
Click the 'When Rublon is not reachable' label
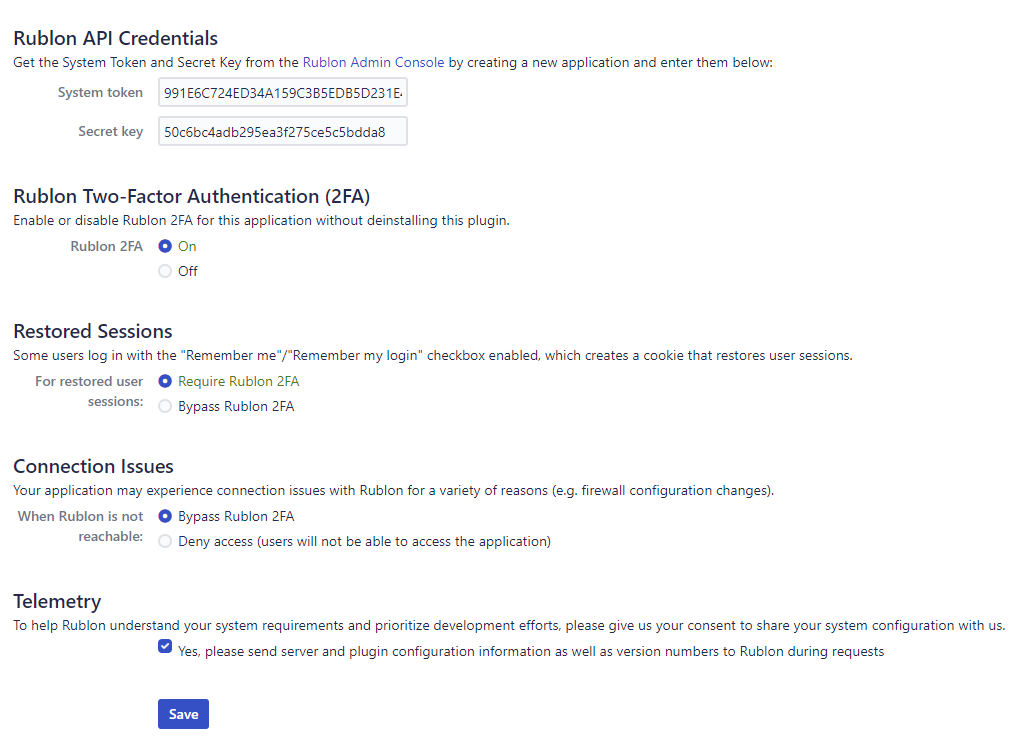[x=81, y=526]
